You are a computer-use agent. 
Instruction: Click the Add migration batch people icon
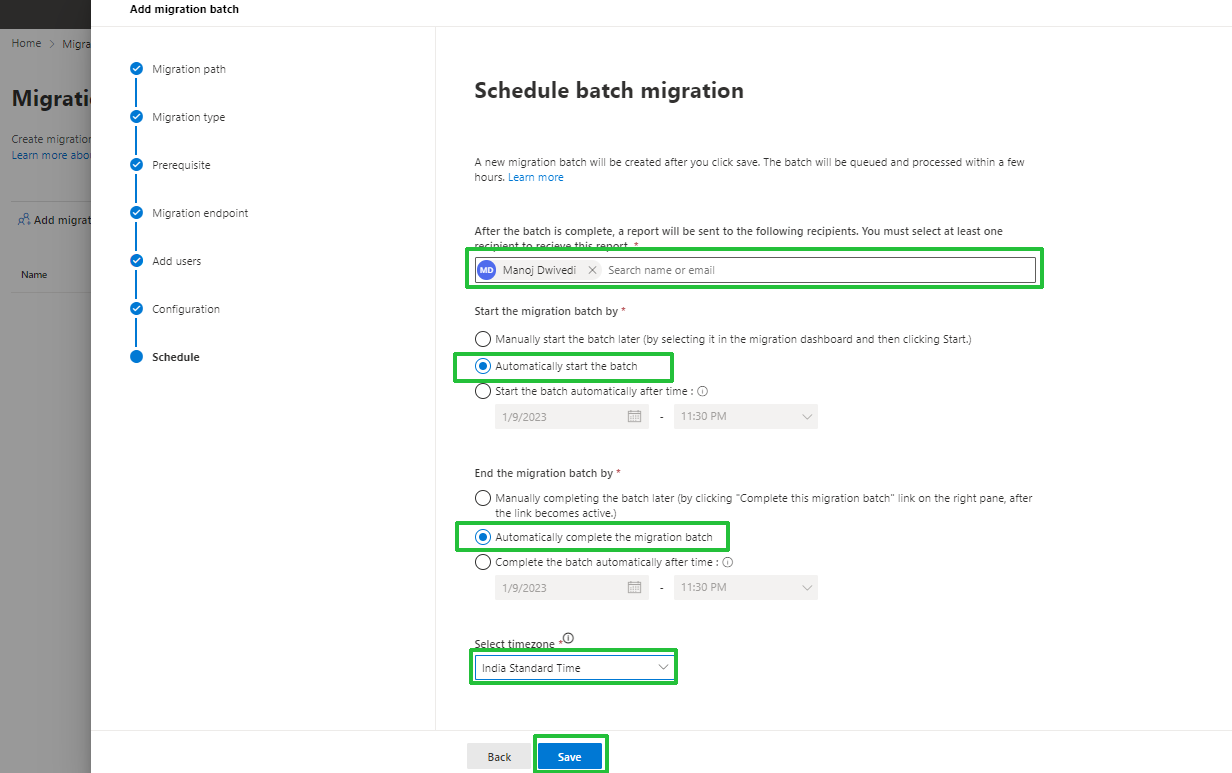tap(23, 220)
